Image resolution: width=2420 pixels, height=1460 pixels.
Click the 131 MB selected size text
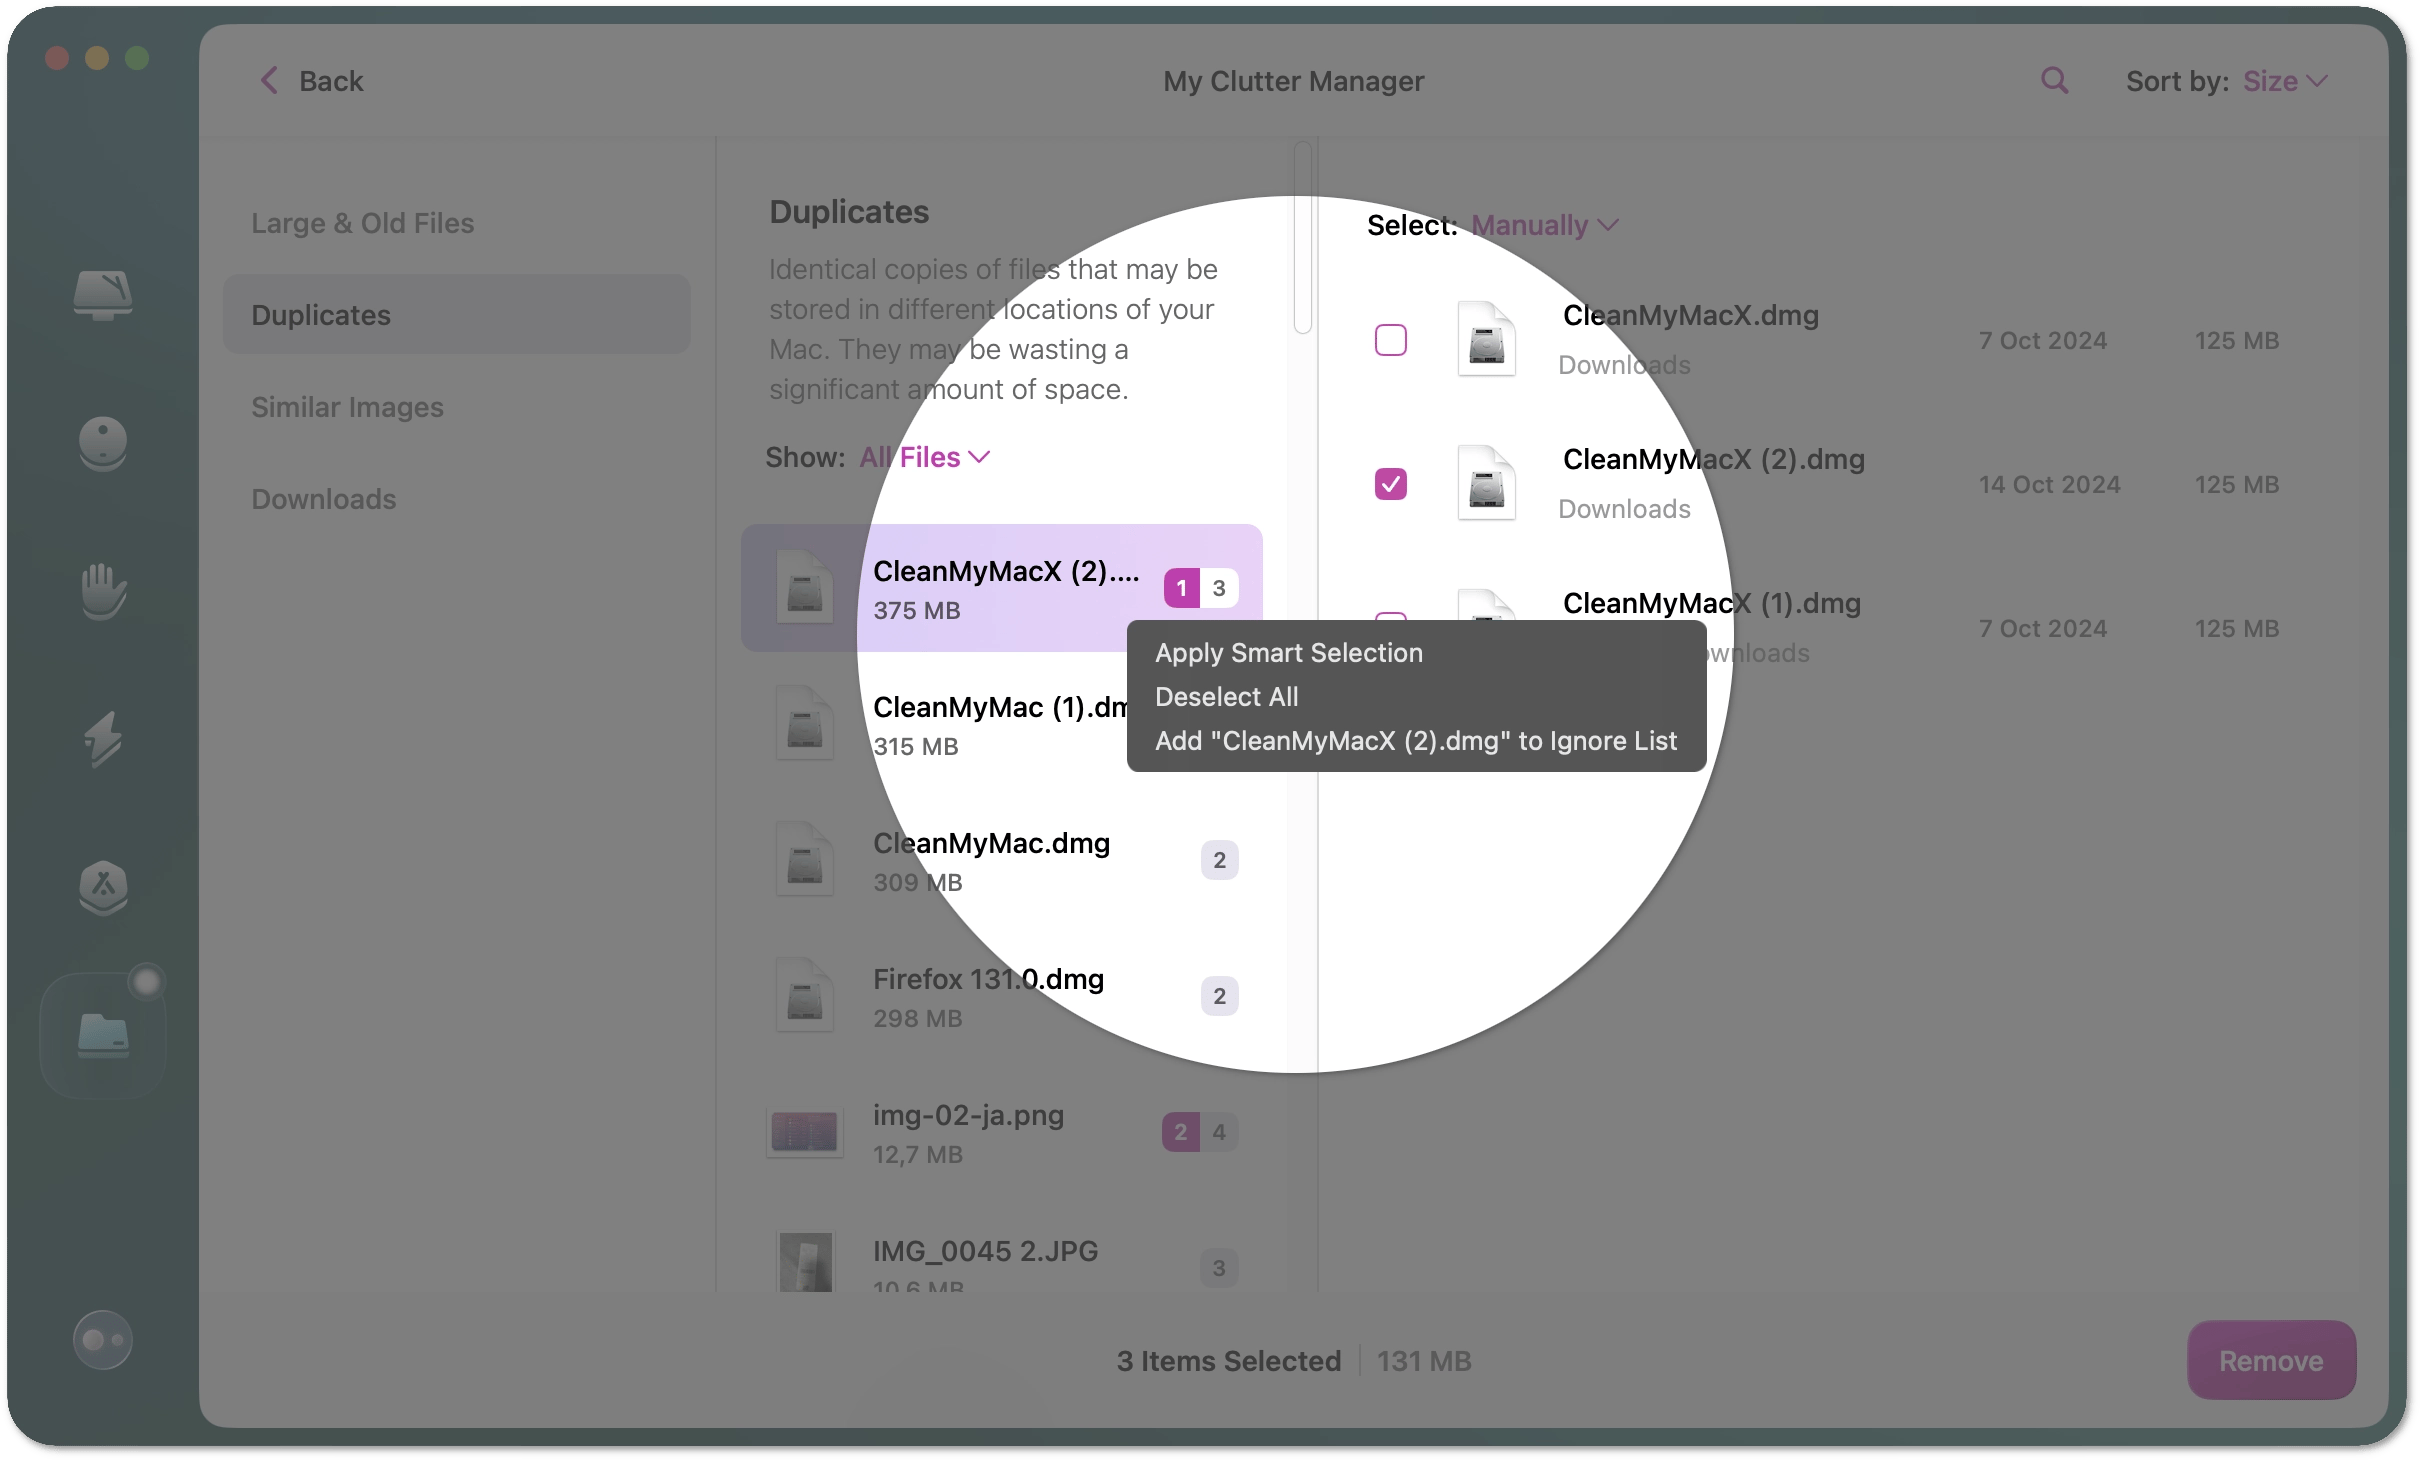1424,1360
